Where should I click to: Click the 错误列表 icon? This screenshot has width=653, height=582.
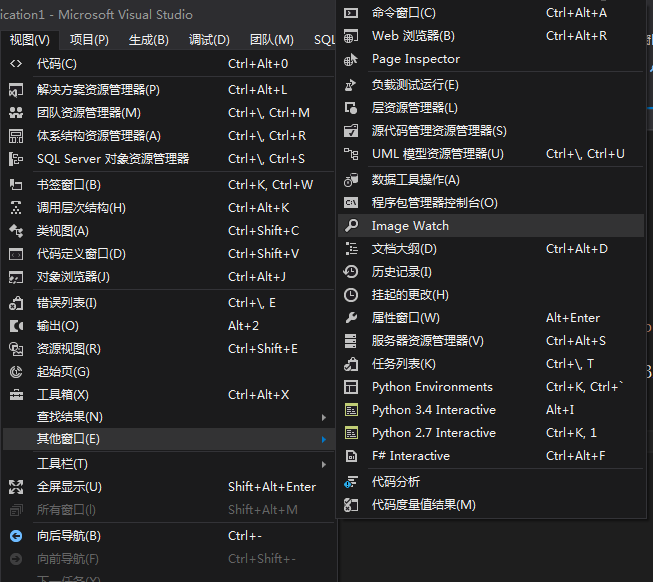16,303
